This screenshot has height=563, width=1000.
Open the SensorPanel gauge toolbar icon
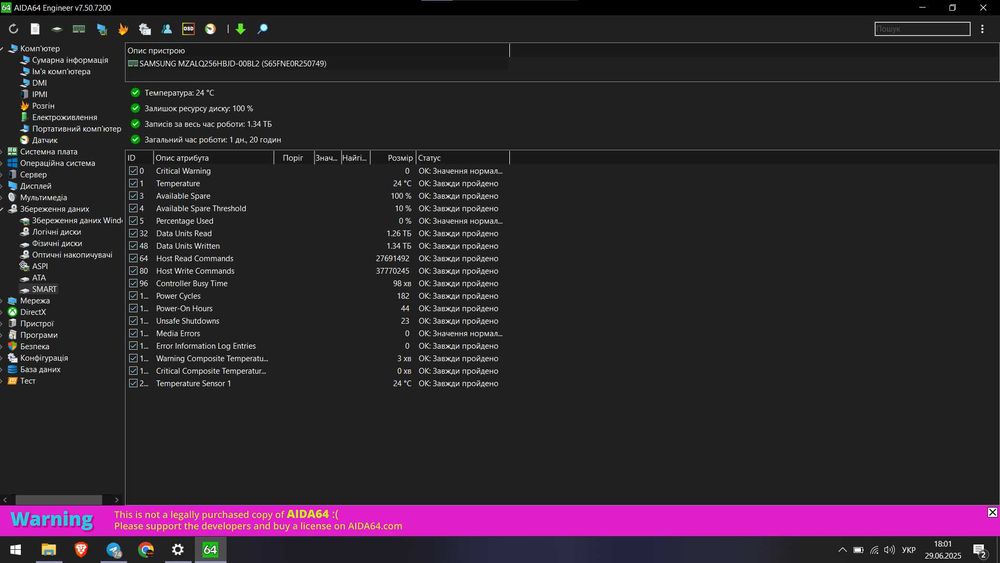click(210, 29)
